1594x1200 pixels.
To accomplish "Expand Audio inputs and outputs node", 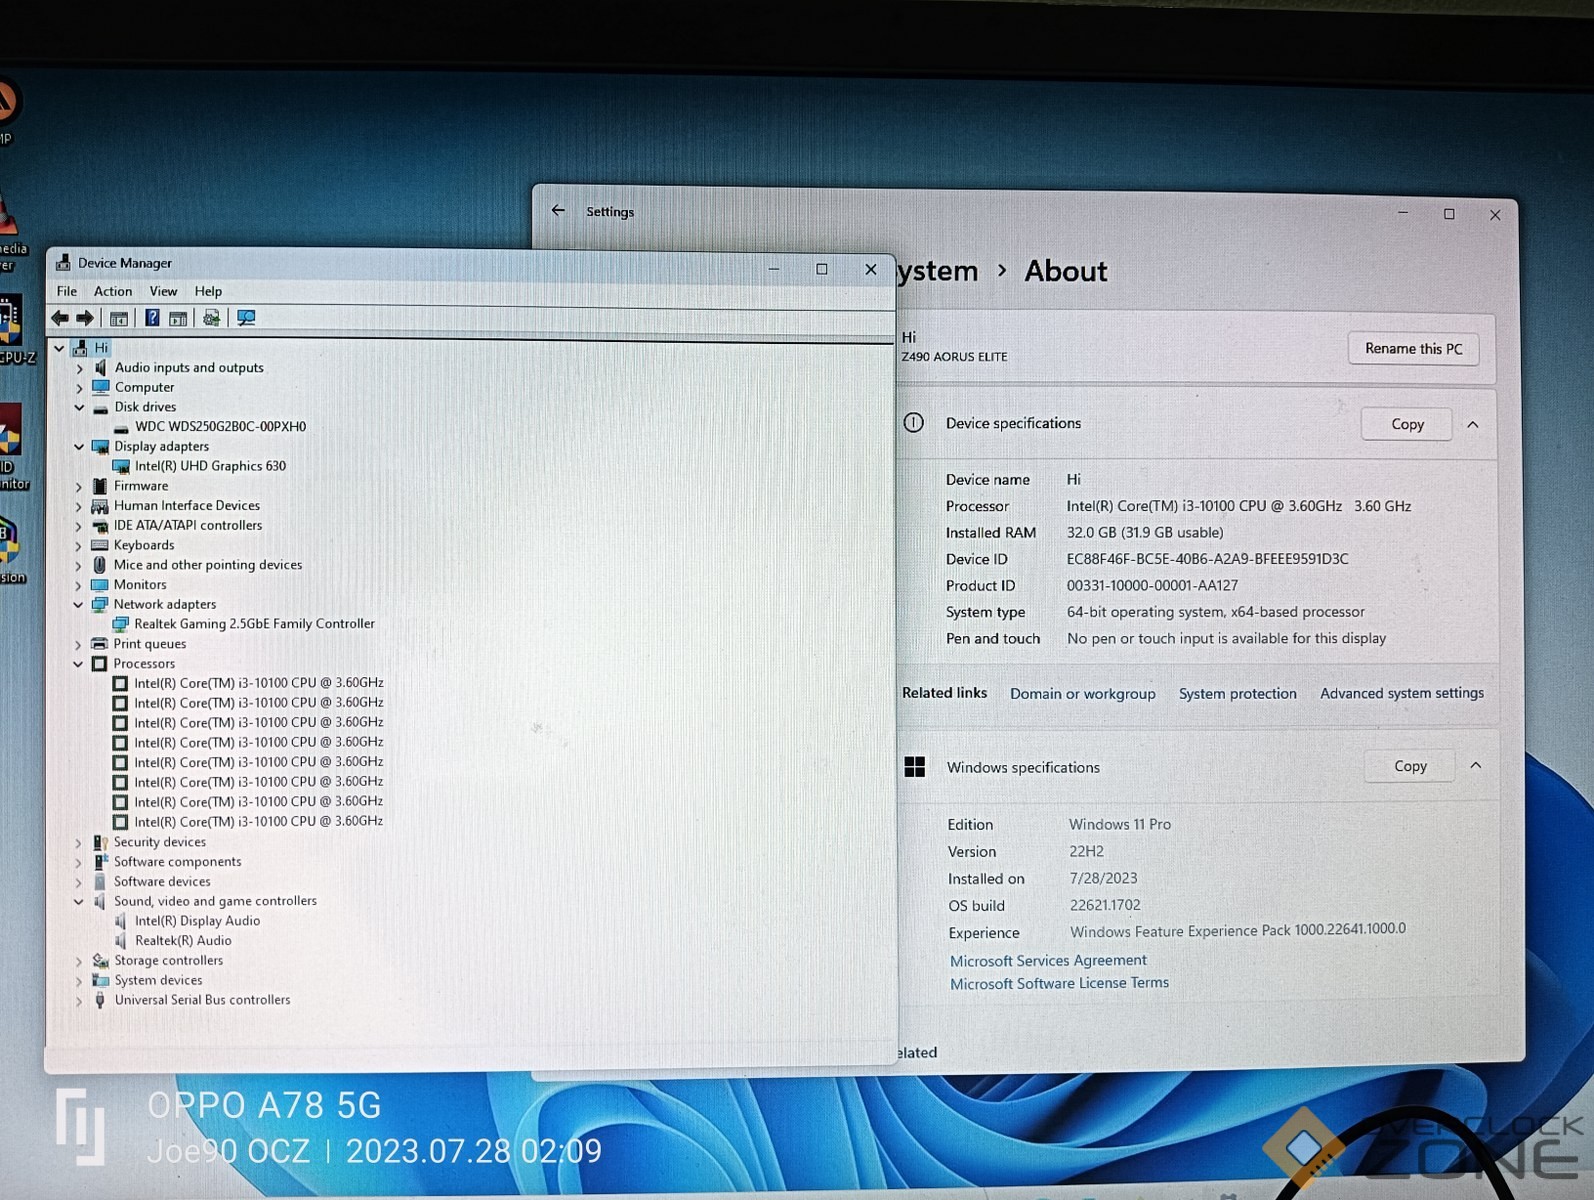I will (79, 368).
